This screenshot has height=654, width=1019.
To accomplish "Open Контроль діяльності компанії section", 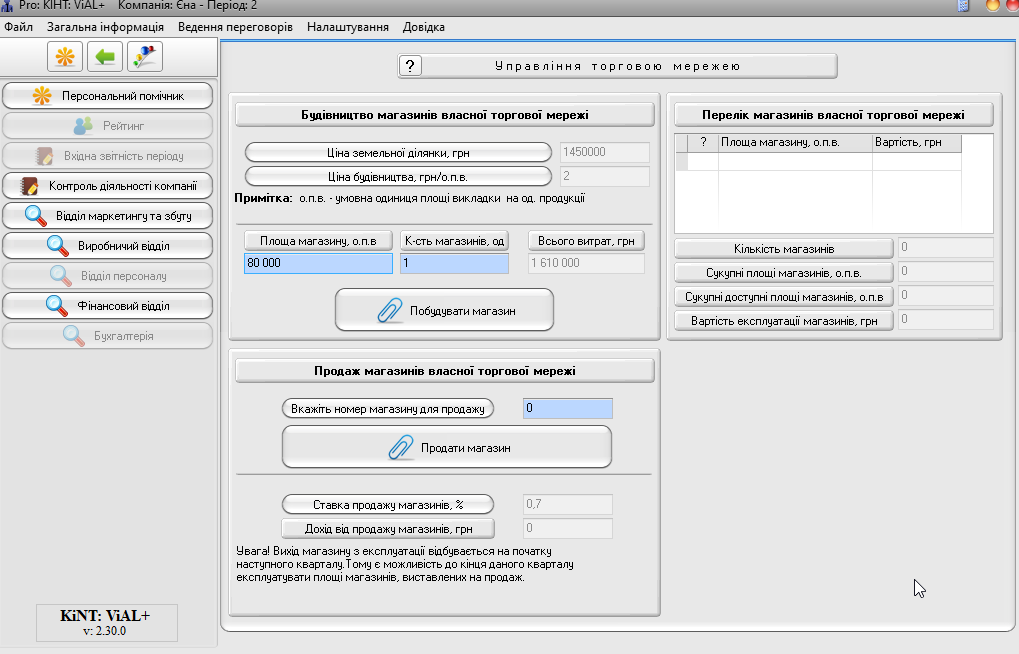I will (108, 186).
